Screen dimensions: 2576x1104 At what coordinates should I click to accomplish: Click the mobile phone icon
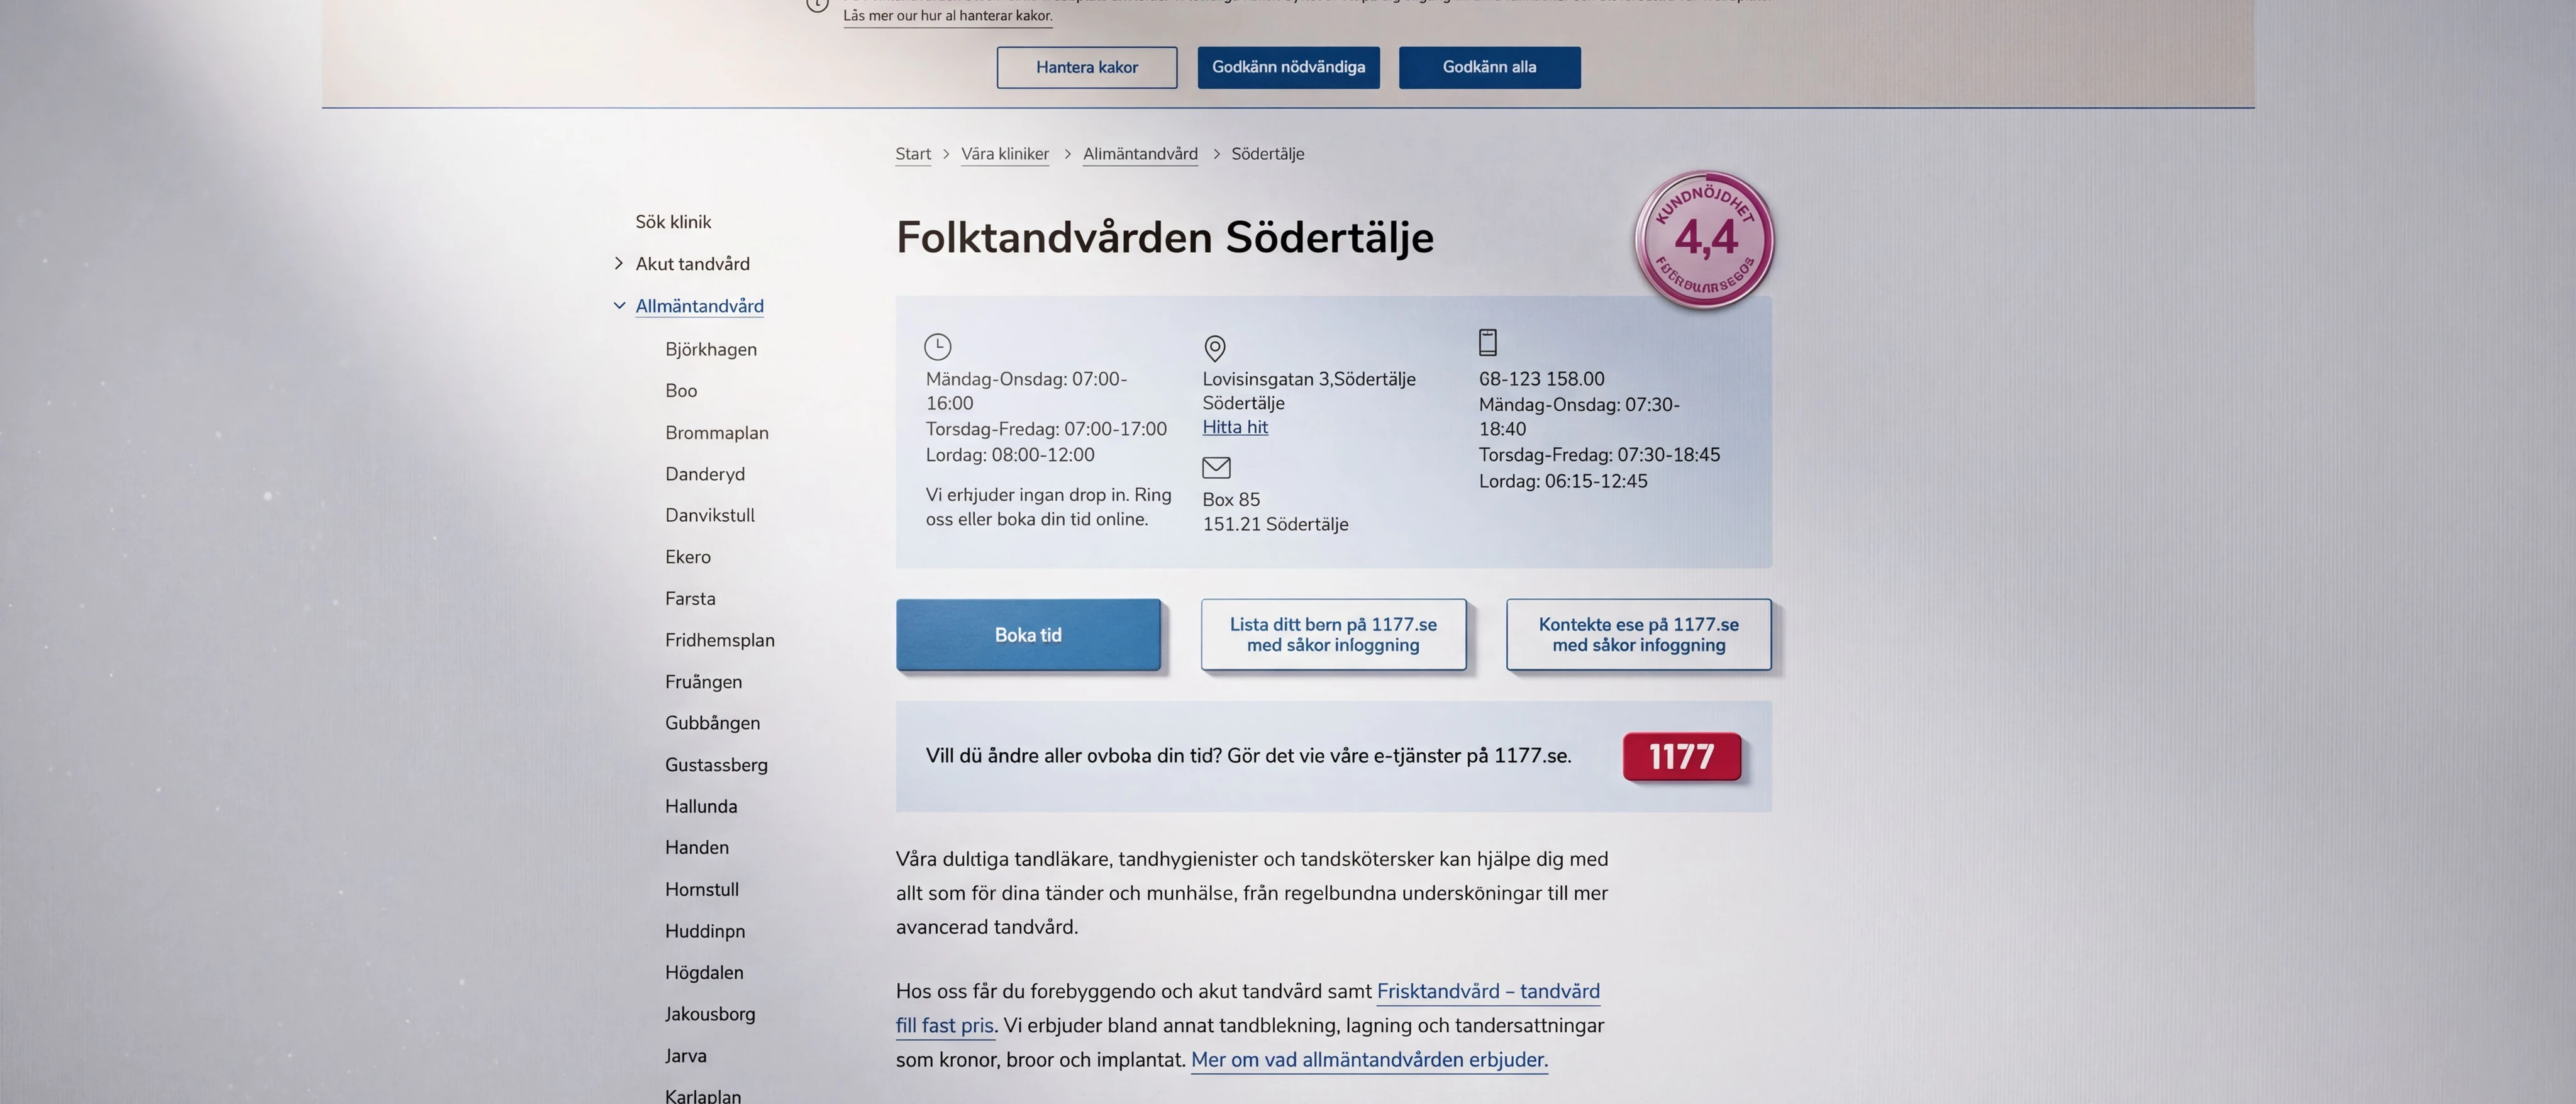(x=1488, y=343)
